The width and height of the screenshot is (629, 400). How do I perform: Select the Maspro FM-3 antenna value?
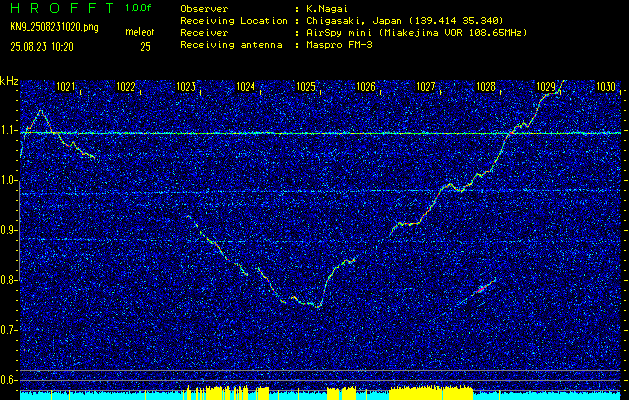click(x=338, y=45)
